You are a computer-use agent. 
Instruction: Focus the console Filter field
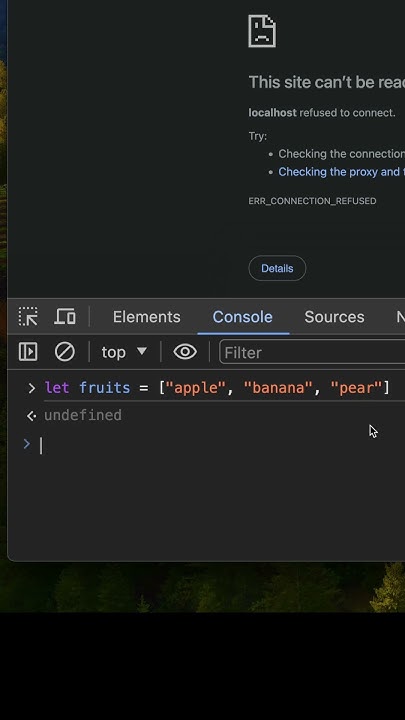click(x=312, y=352)
